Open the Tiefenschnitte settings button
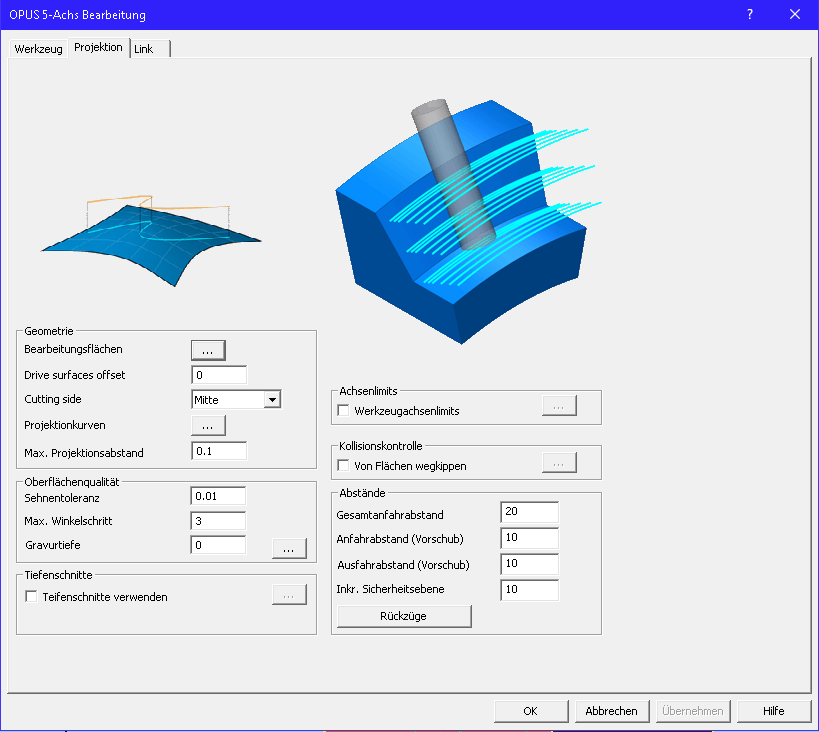Image resolution: width=819 pixels, height=732 pixels. click(x=289, y=595)
